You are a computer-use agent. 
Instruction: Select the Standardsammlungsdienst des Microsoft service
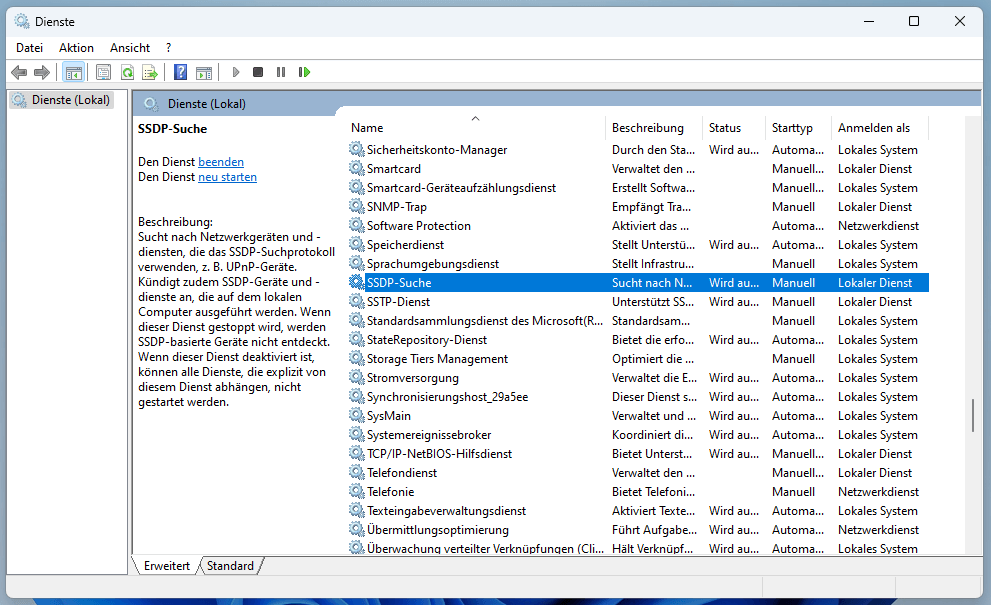[x=485, y=321]
